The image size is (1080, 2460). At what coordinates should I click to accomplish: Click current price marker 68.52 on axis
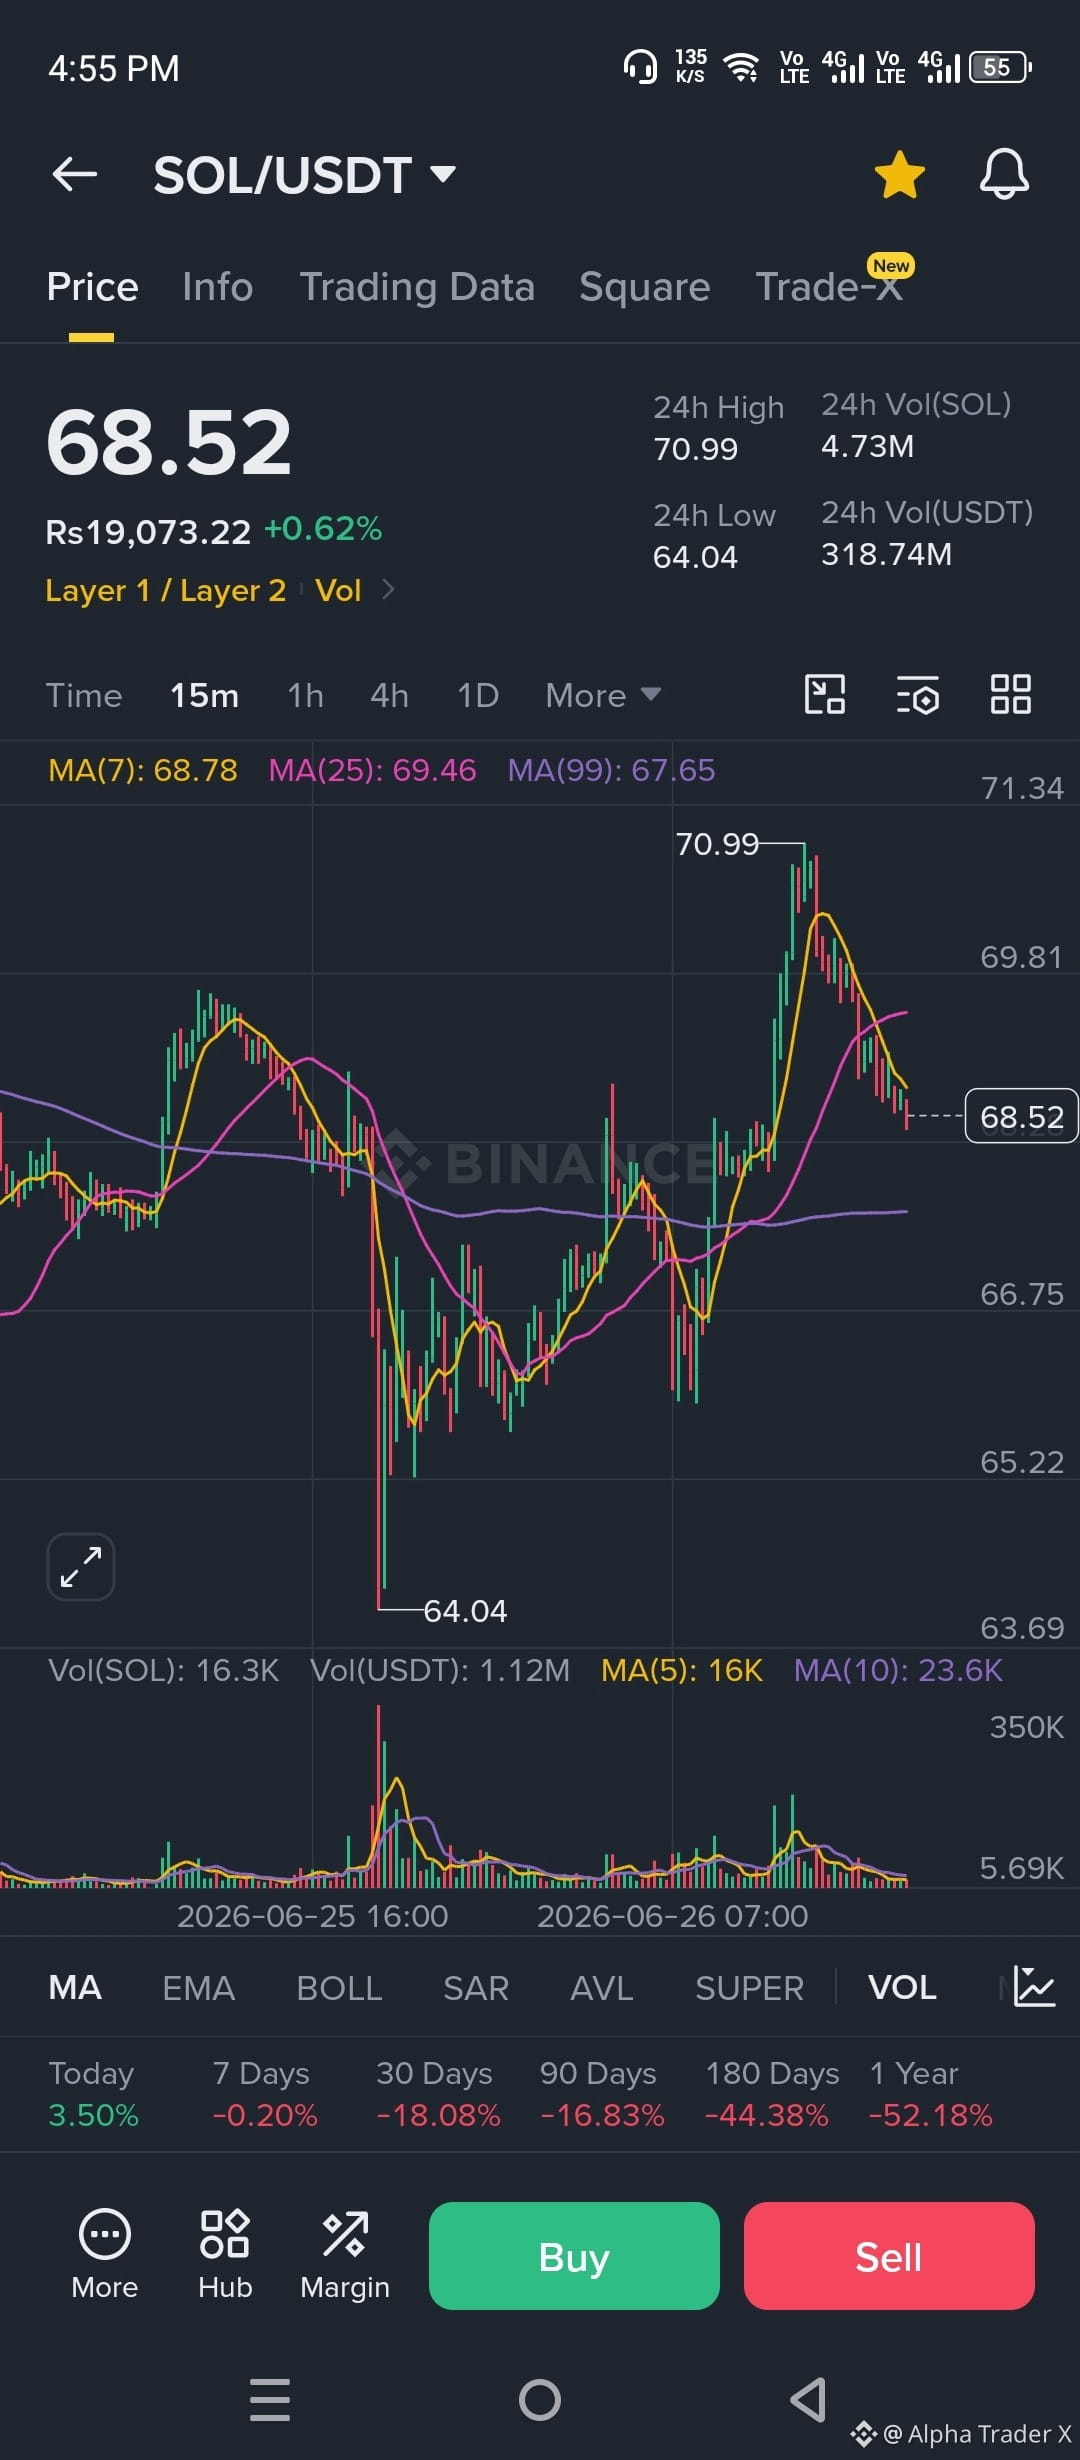(1021, 1116)
